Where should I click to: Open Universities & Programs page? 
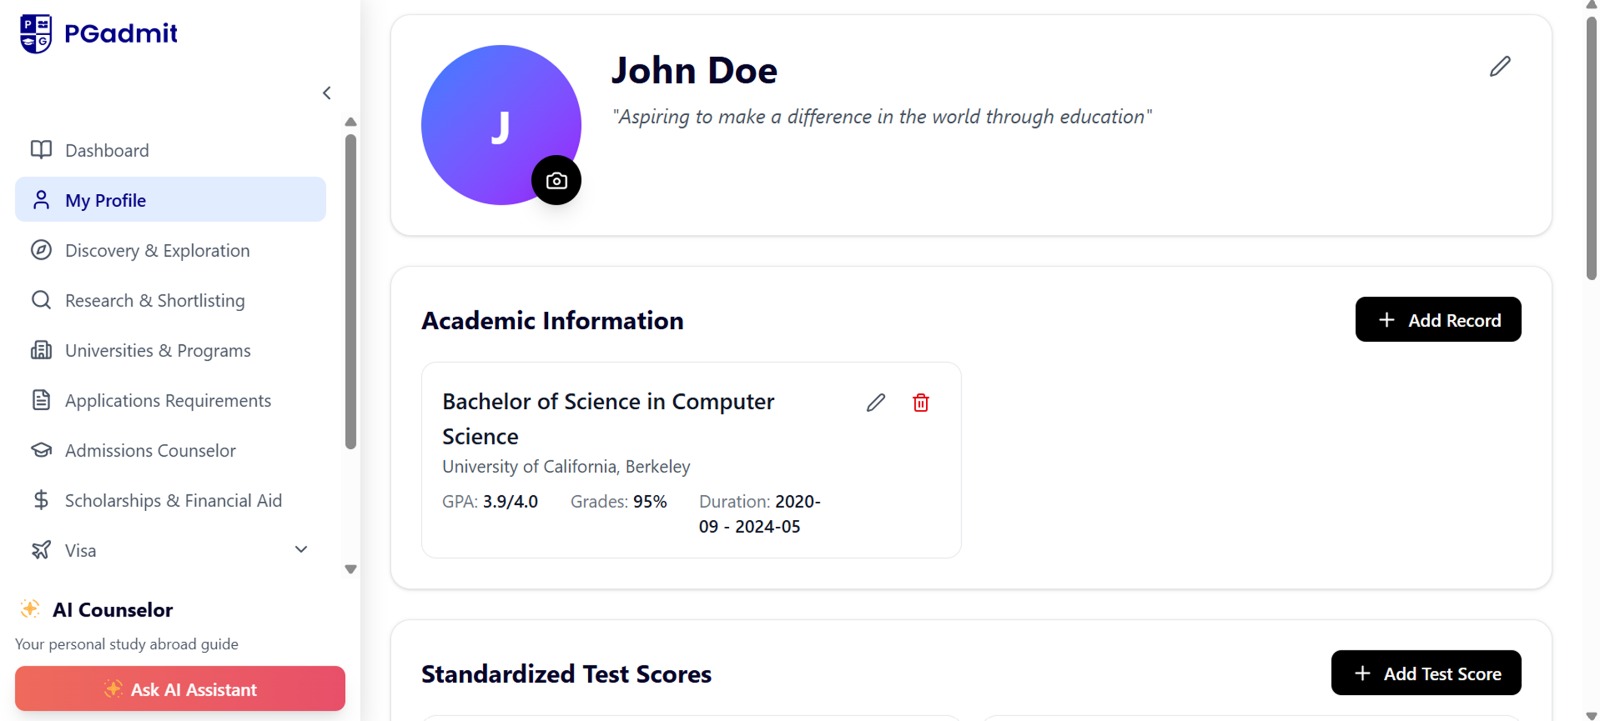[x=157, y=350]
